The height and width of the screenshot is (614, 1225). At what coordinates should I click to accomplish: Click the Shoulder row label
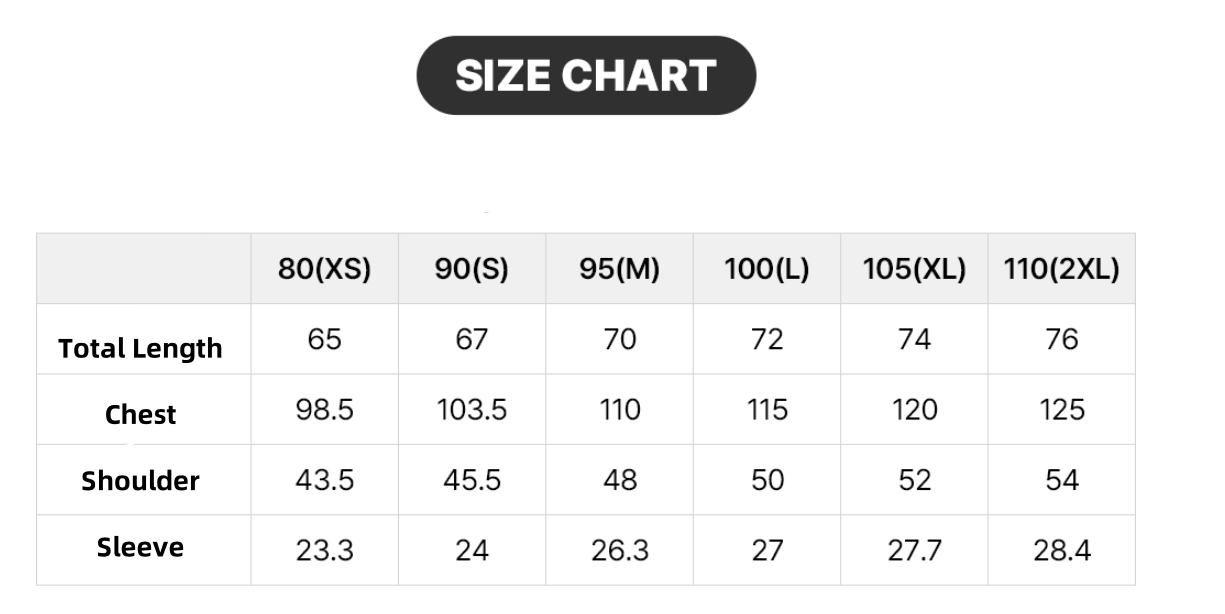(x=140, y=481)
